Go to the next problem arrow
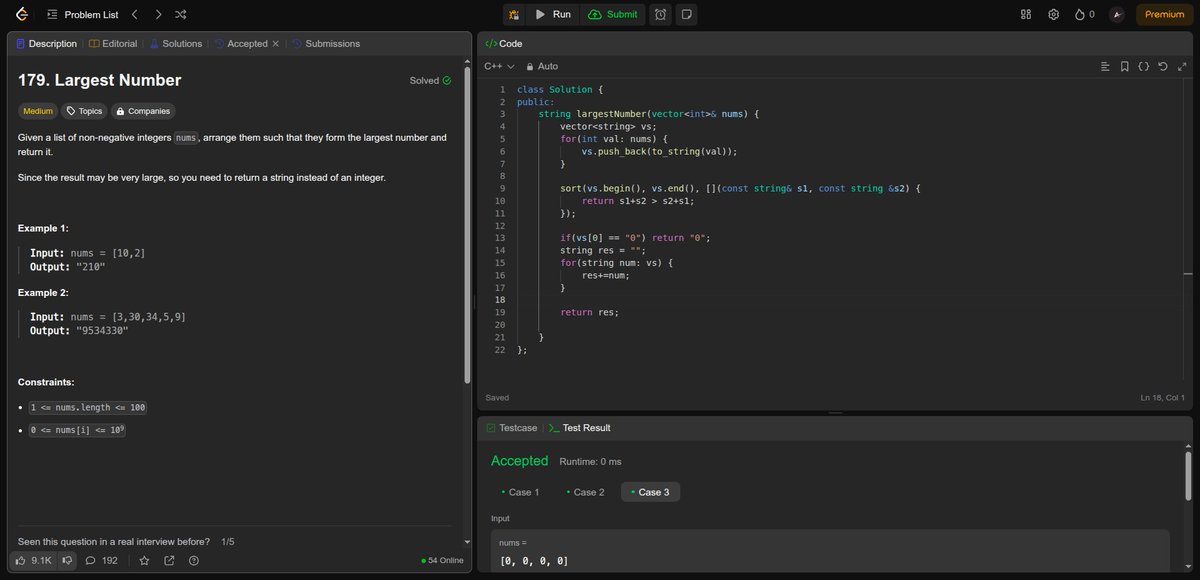 (x=158, y=15)
